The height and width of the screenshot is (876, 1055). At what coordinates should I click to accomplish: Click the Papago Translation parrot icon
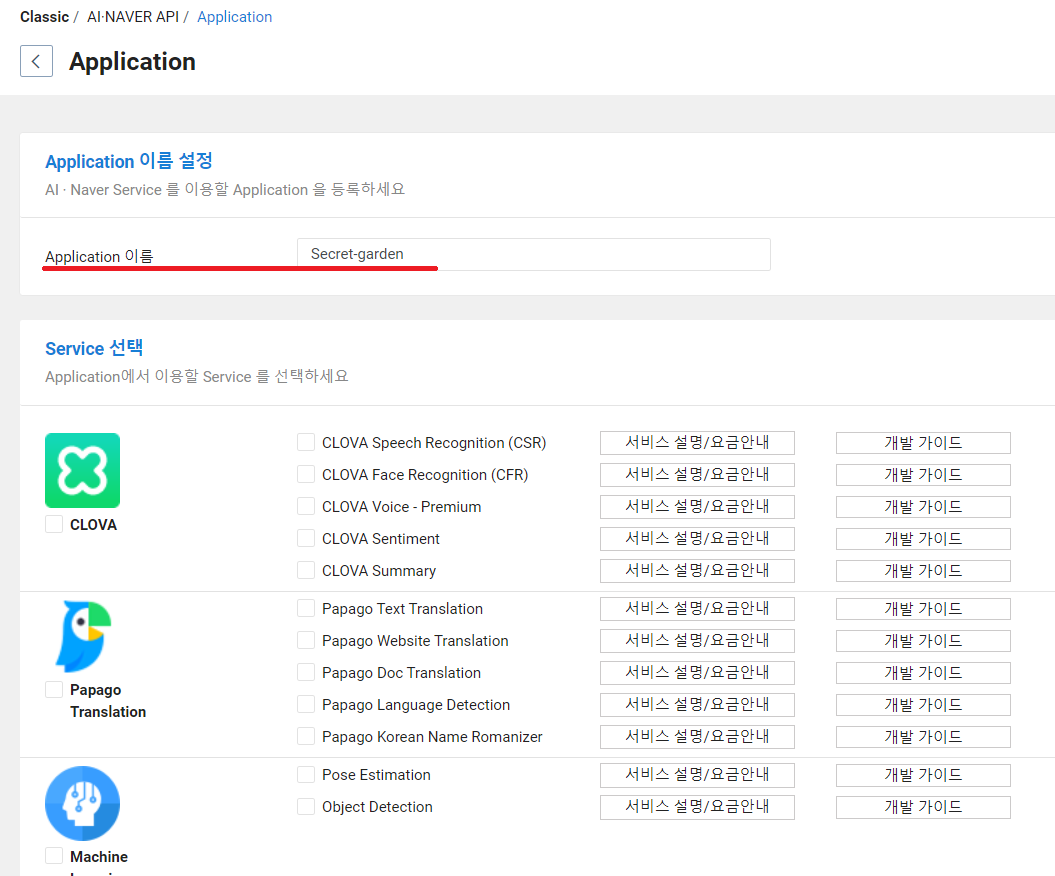point(82,636)
